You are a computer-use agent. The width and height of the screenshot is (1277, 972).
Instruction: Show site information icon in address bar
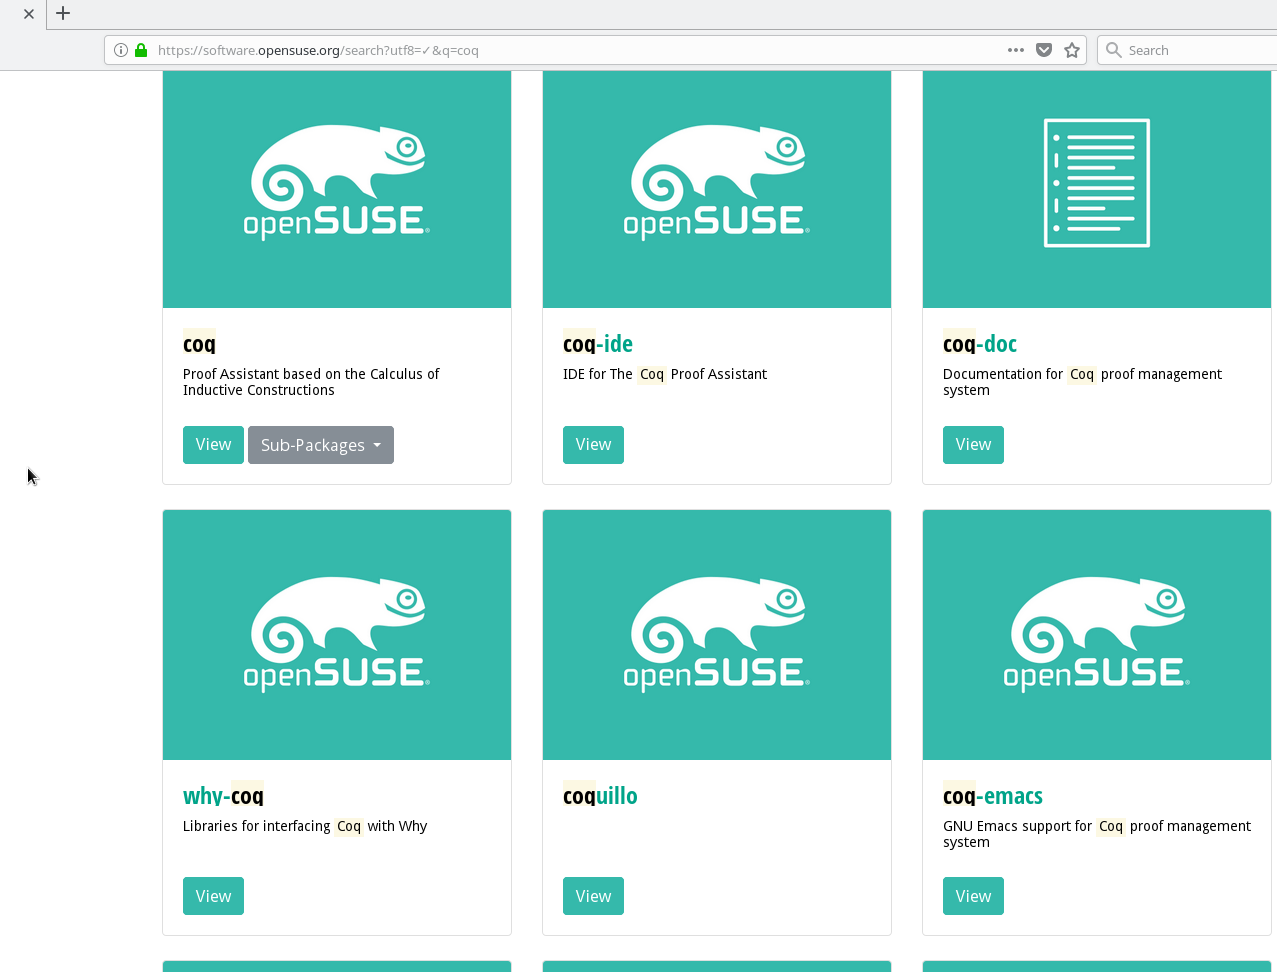[121, 50]
